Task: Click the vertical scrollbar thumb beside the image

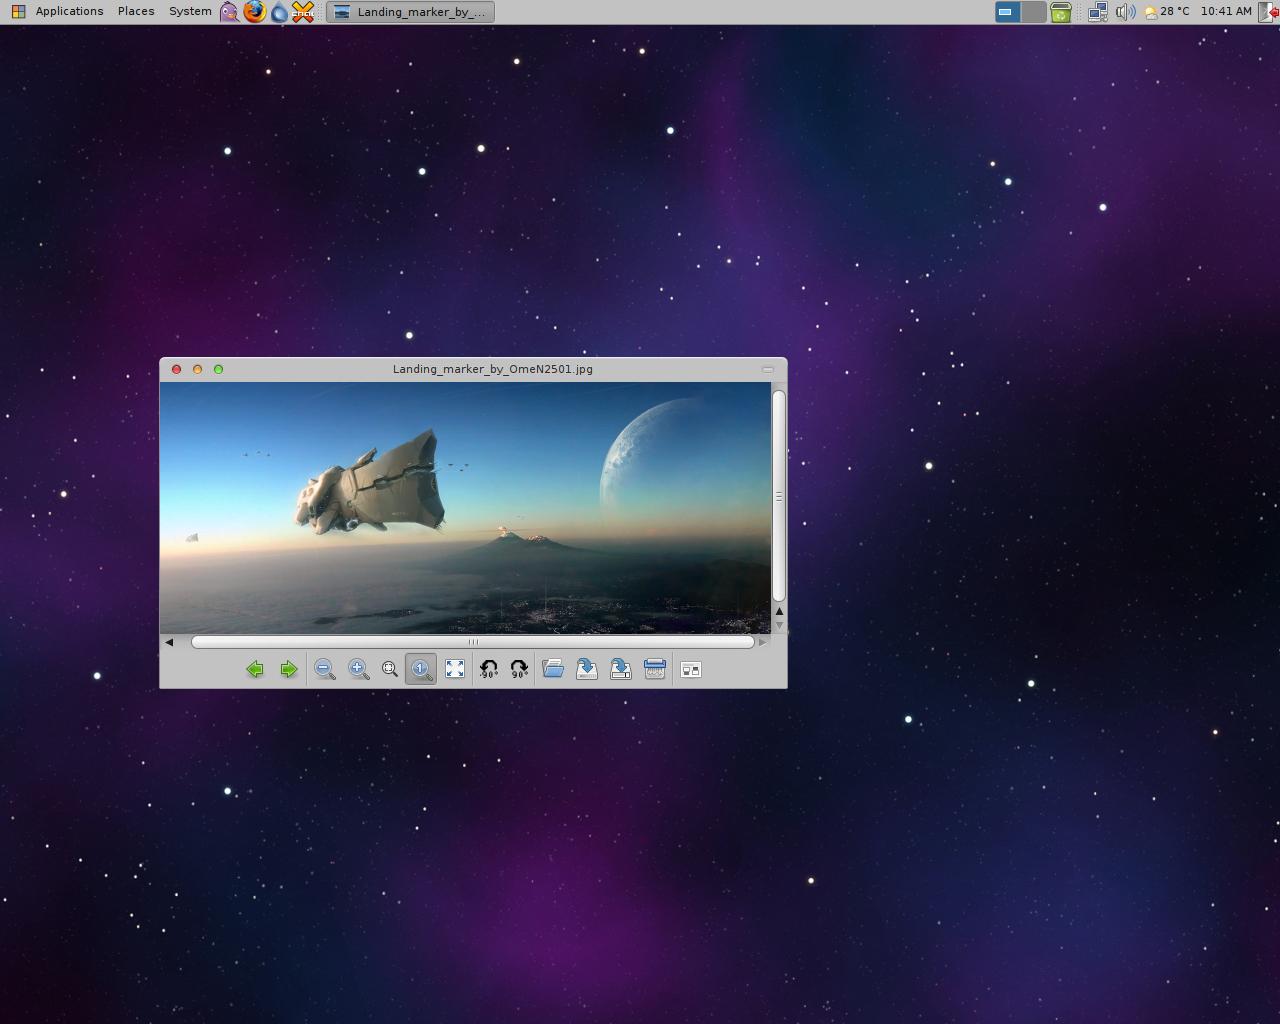Action: (779, 496)
